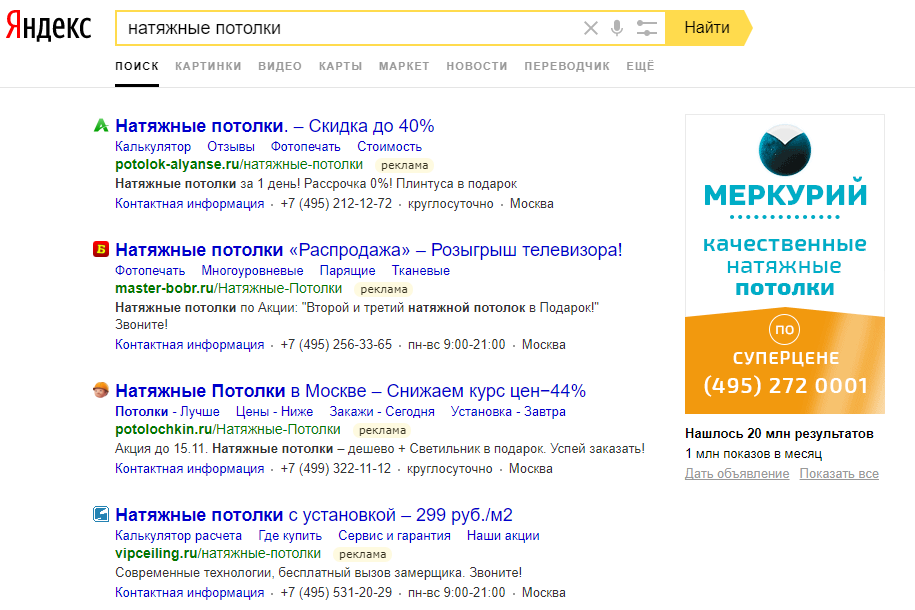Click the green favicon next to potolok-alyanse result
The height and width of the screenshot is (610, 915).
click(x=101, y=125)
